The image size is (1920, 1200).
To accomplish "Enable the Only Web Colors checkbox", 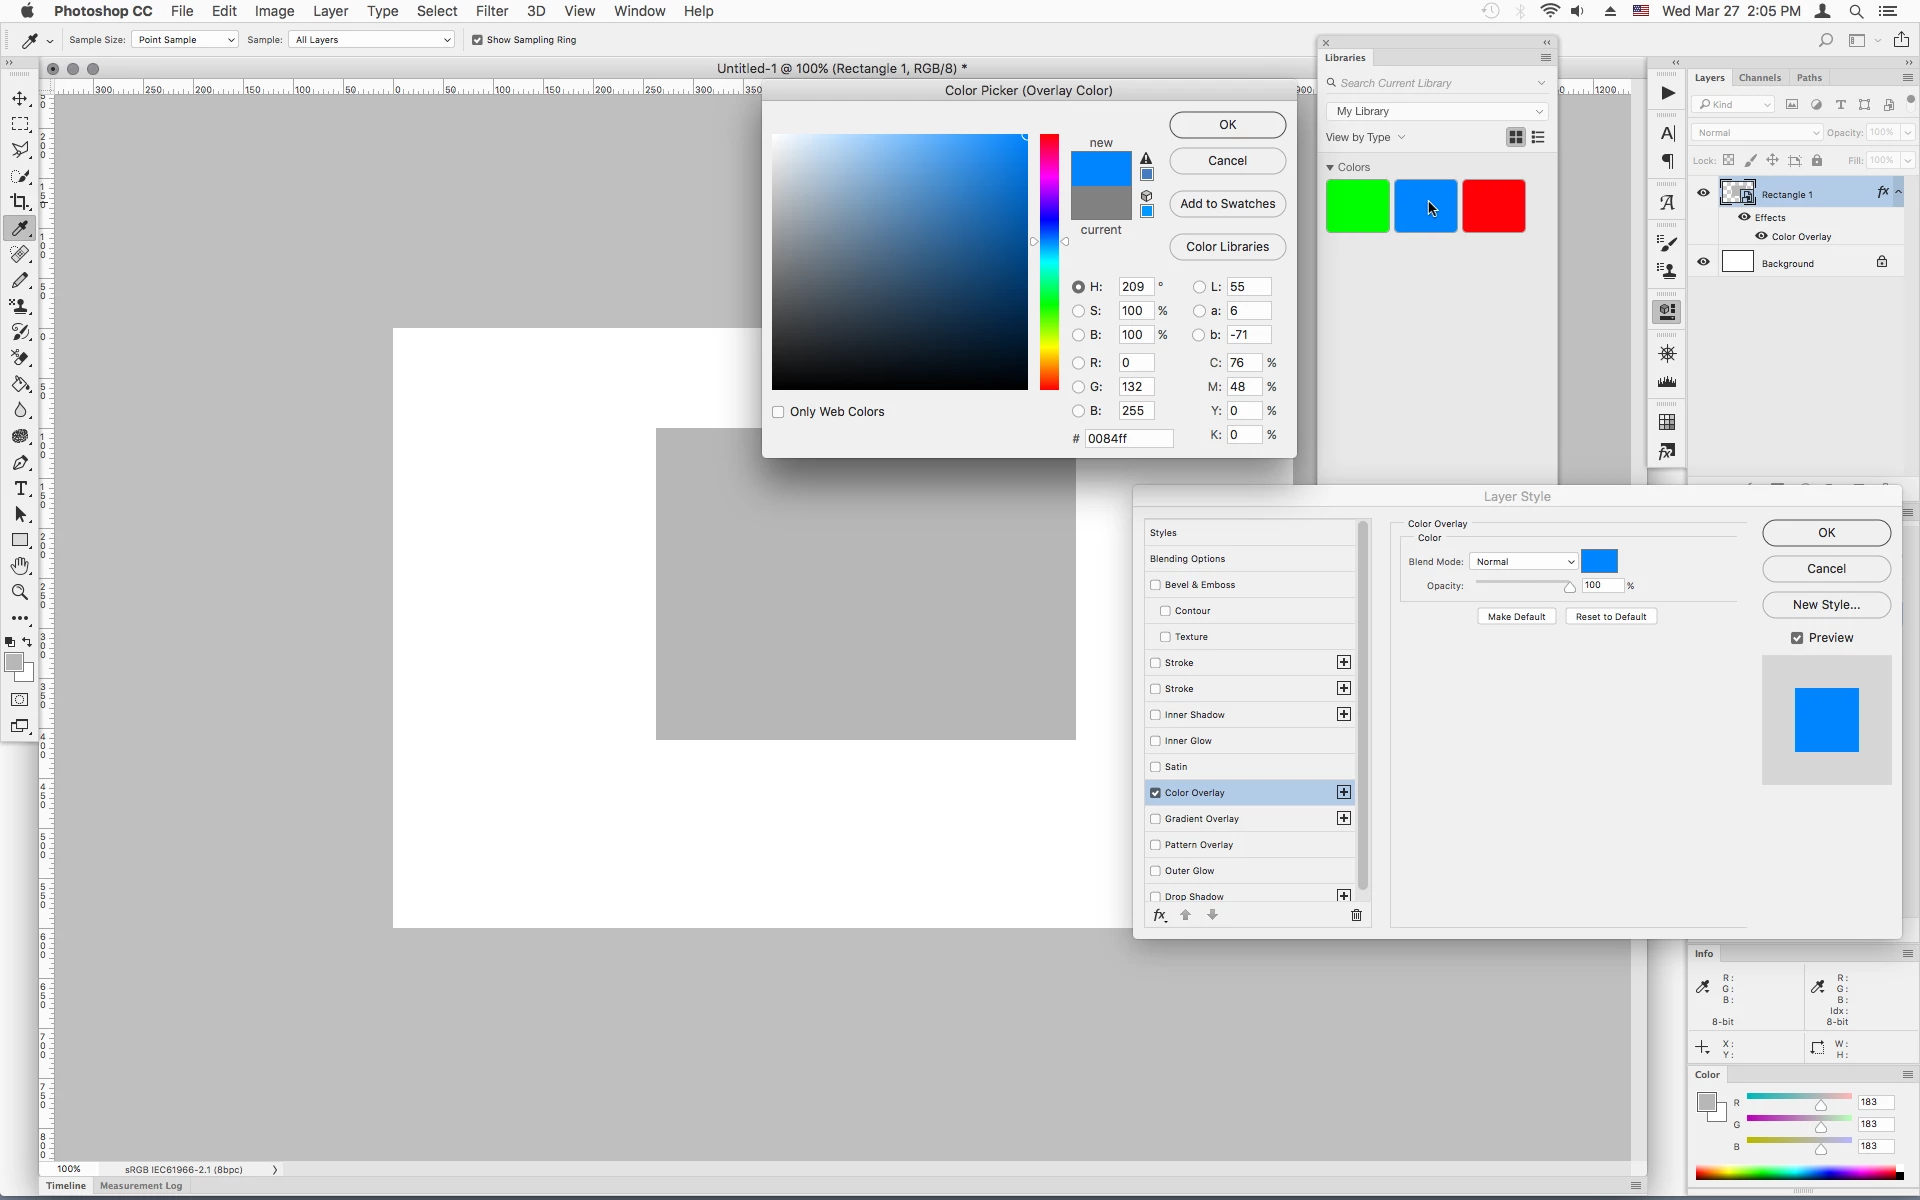I will click(x=778, y=412).
